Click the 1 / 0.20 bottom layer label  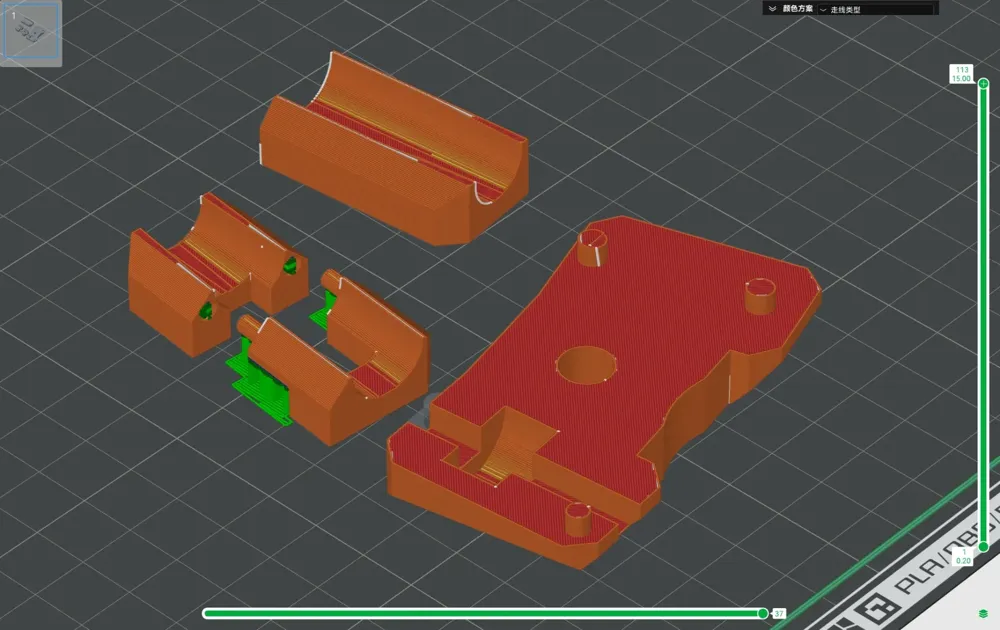tap(963, 557)
